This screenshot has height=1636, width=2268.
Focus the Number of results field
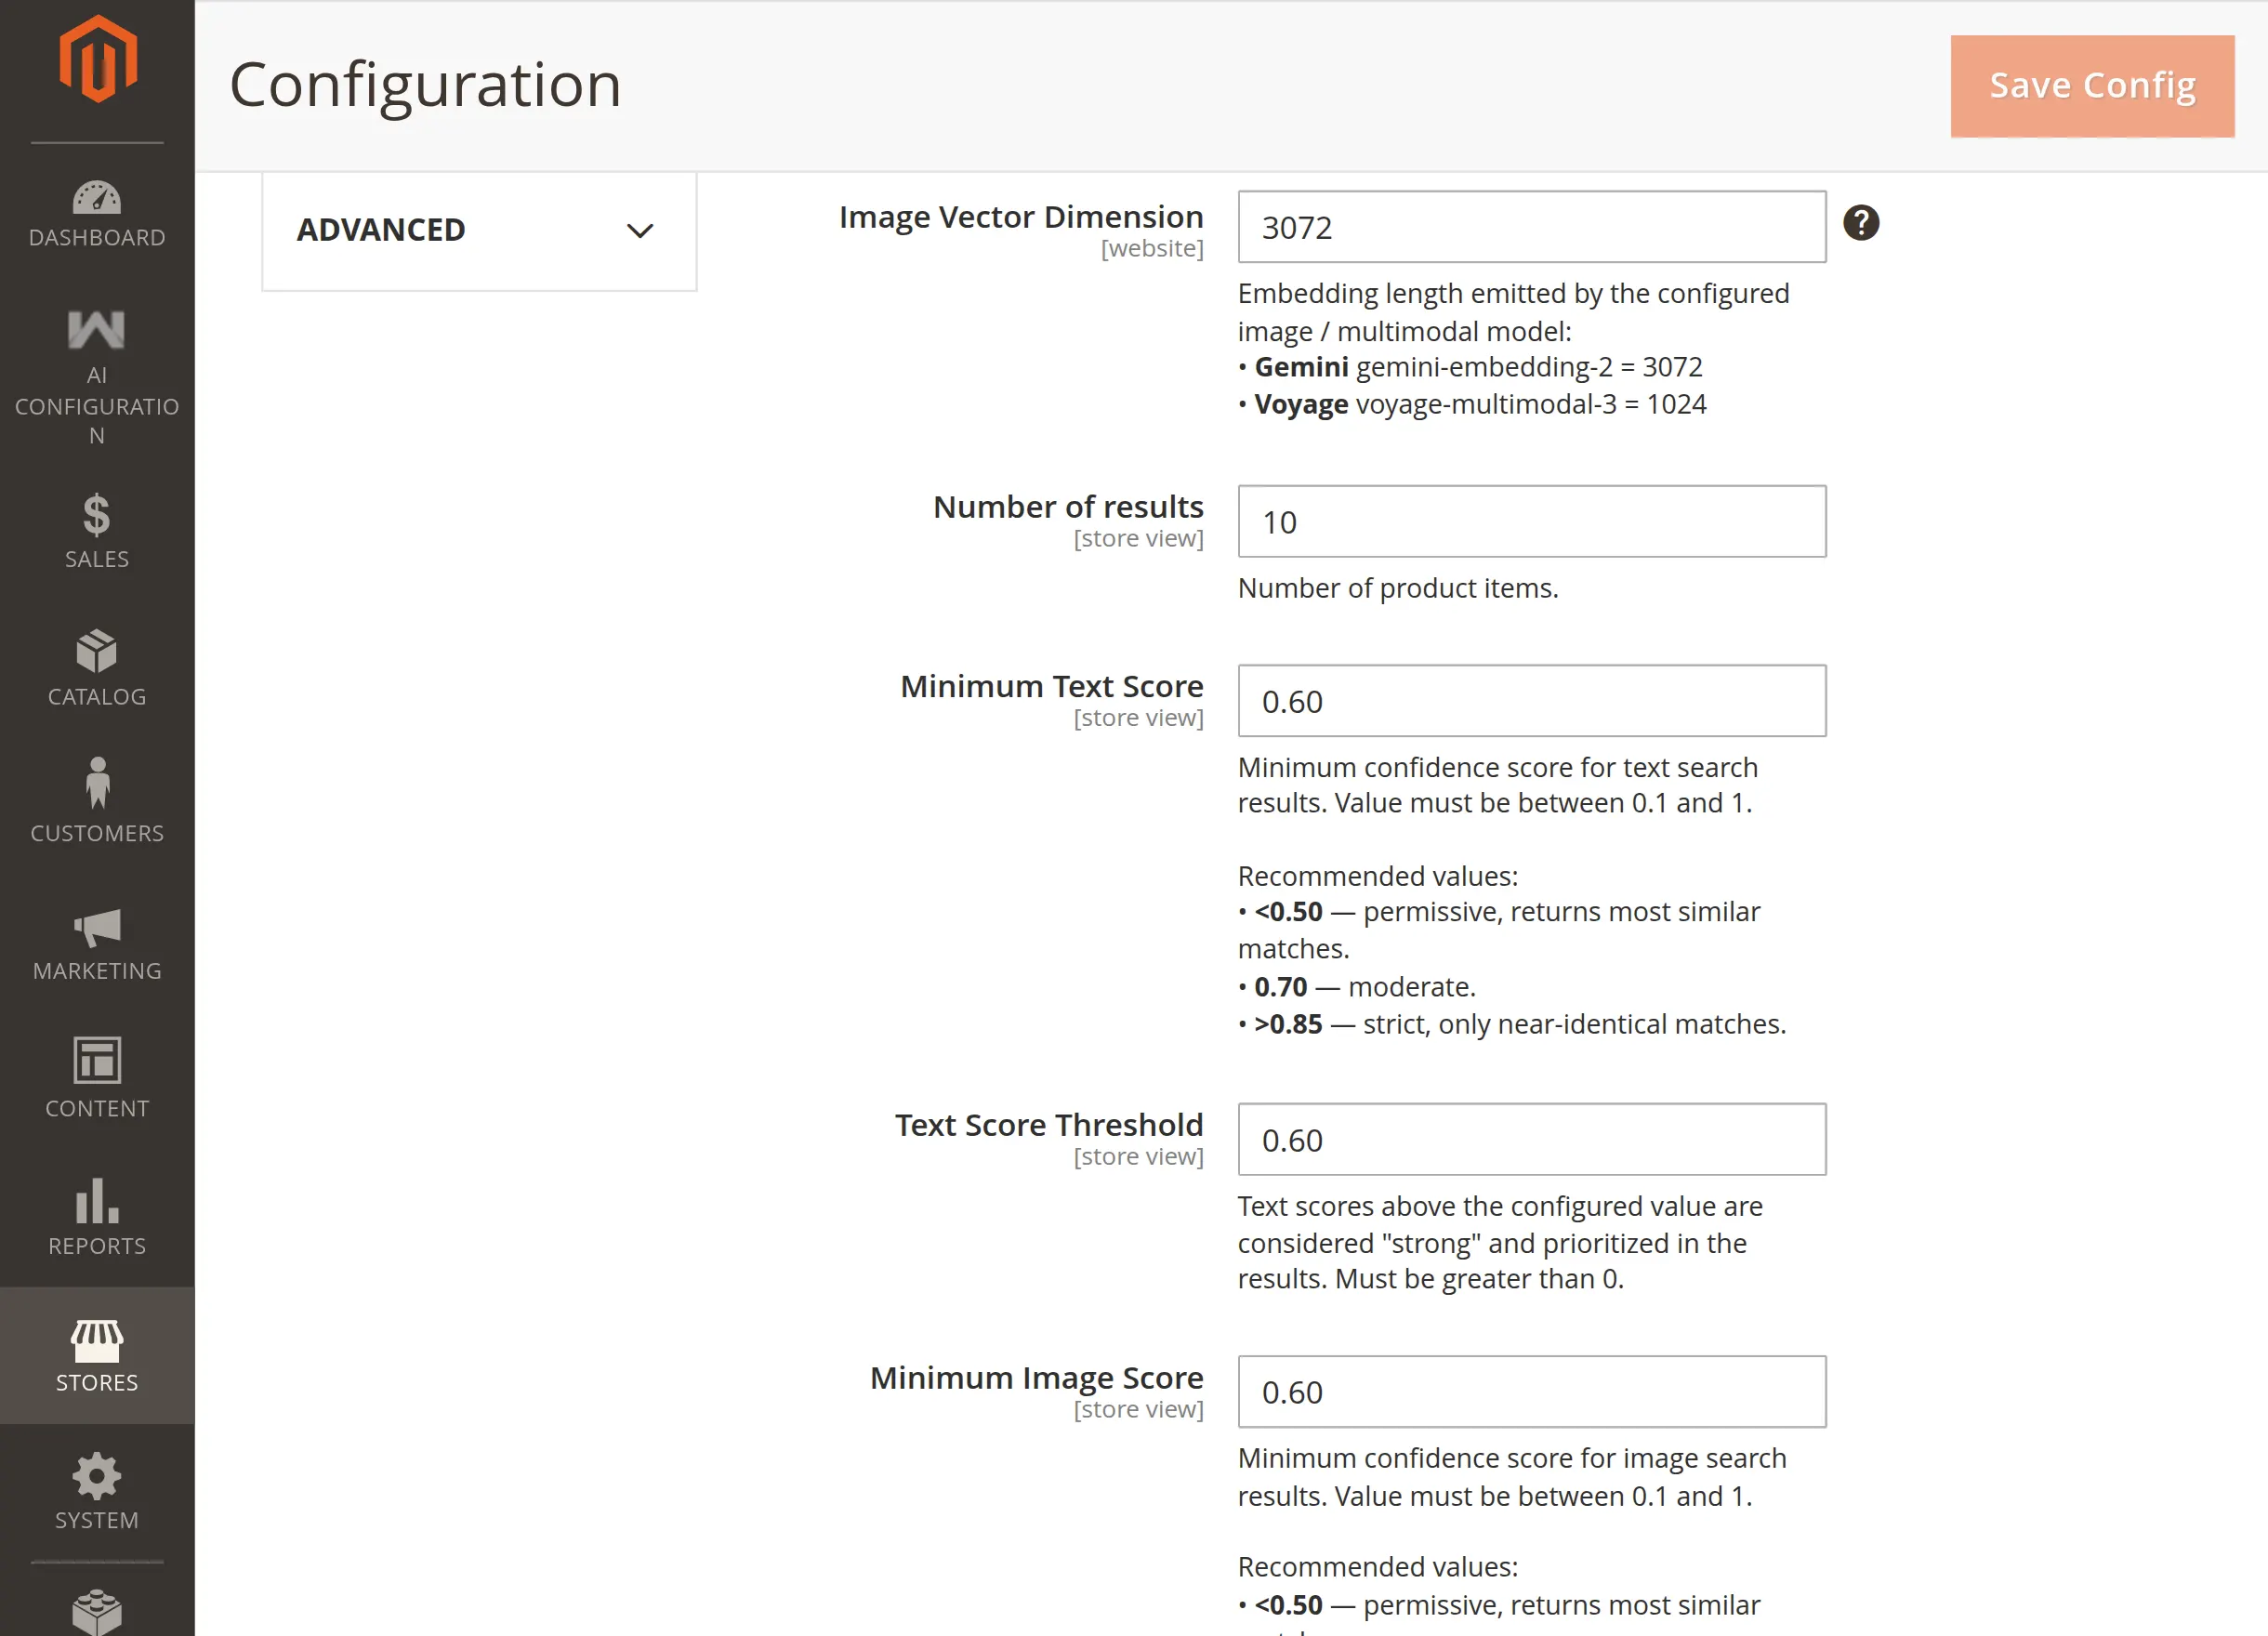(x=1531, y=522)
